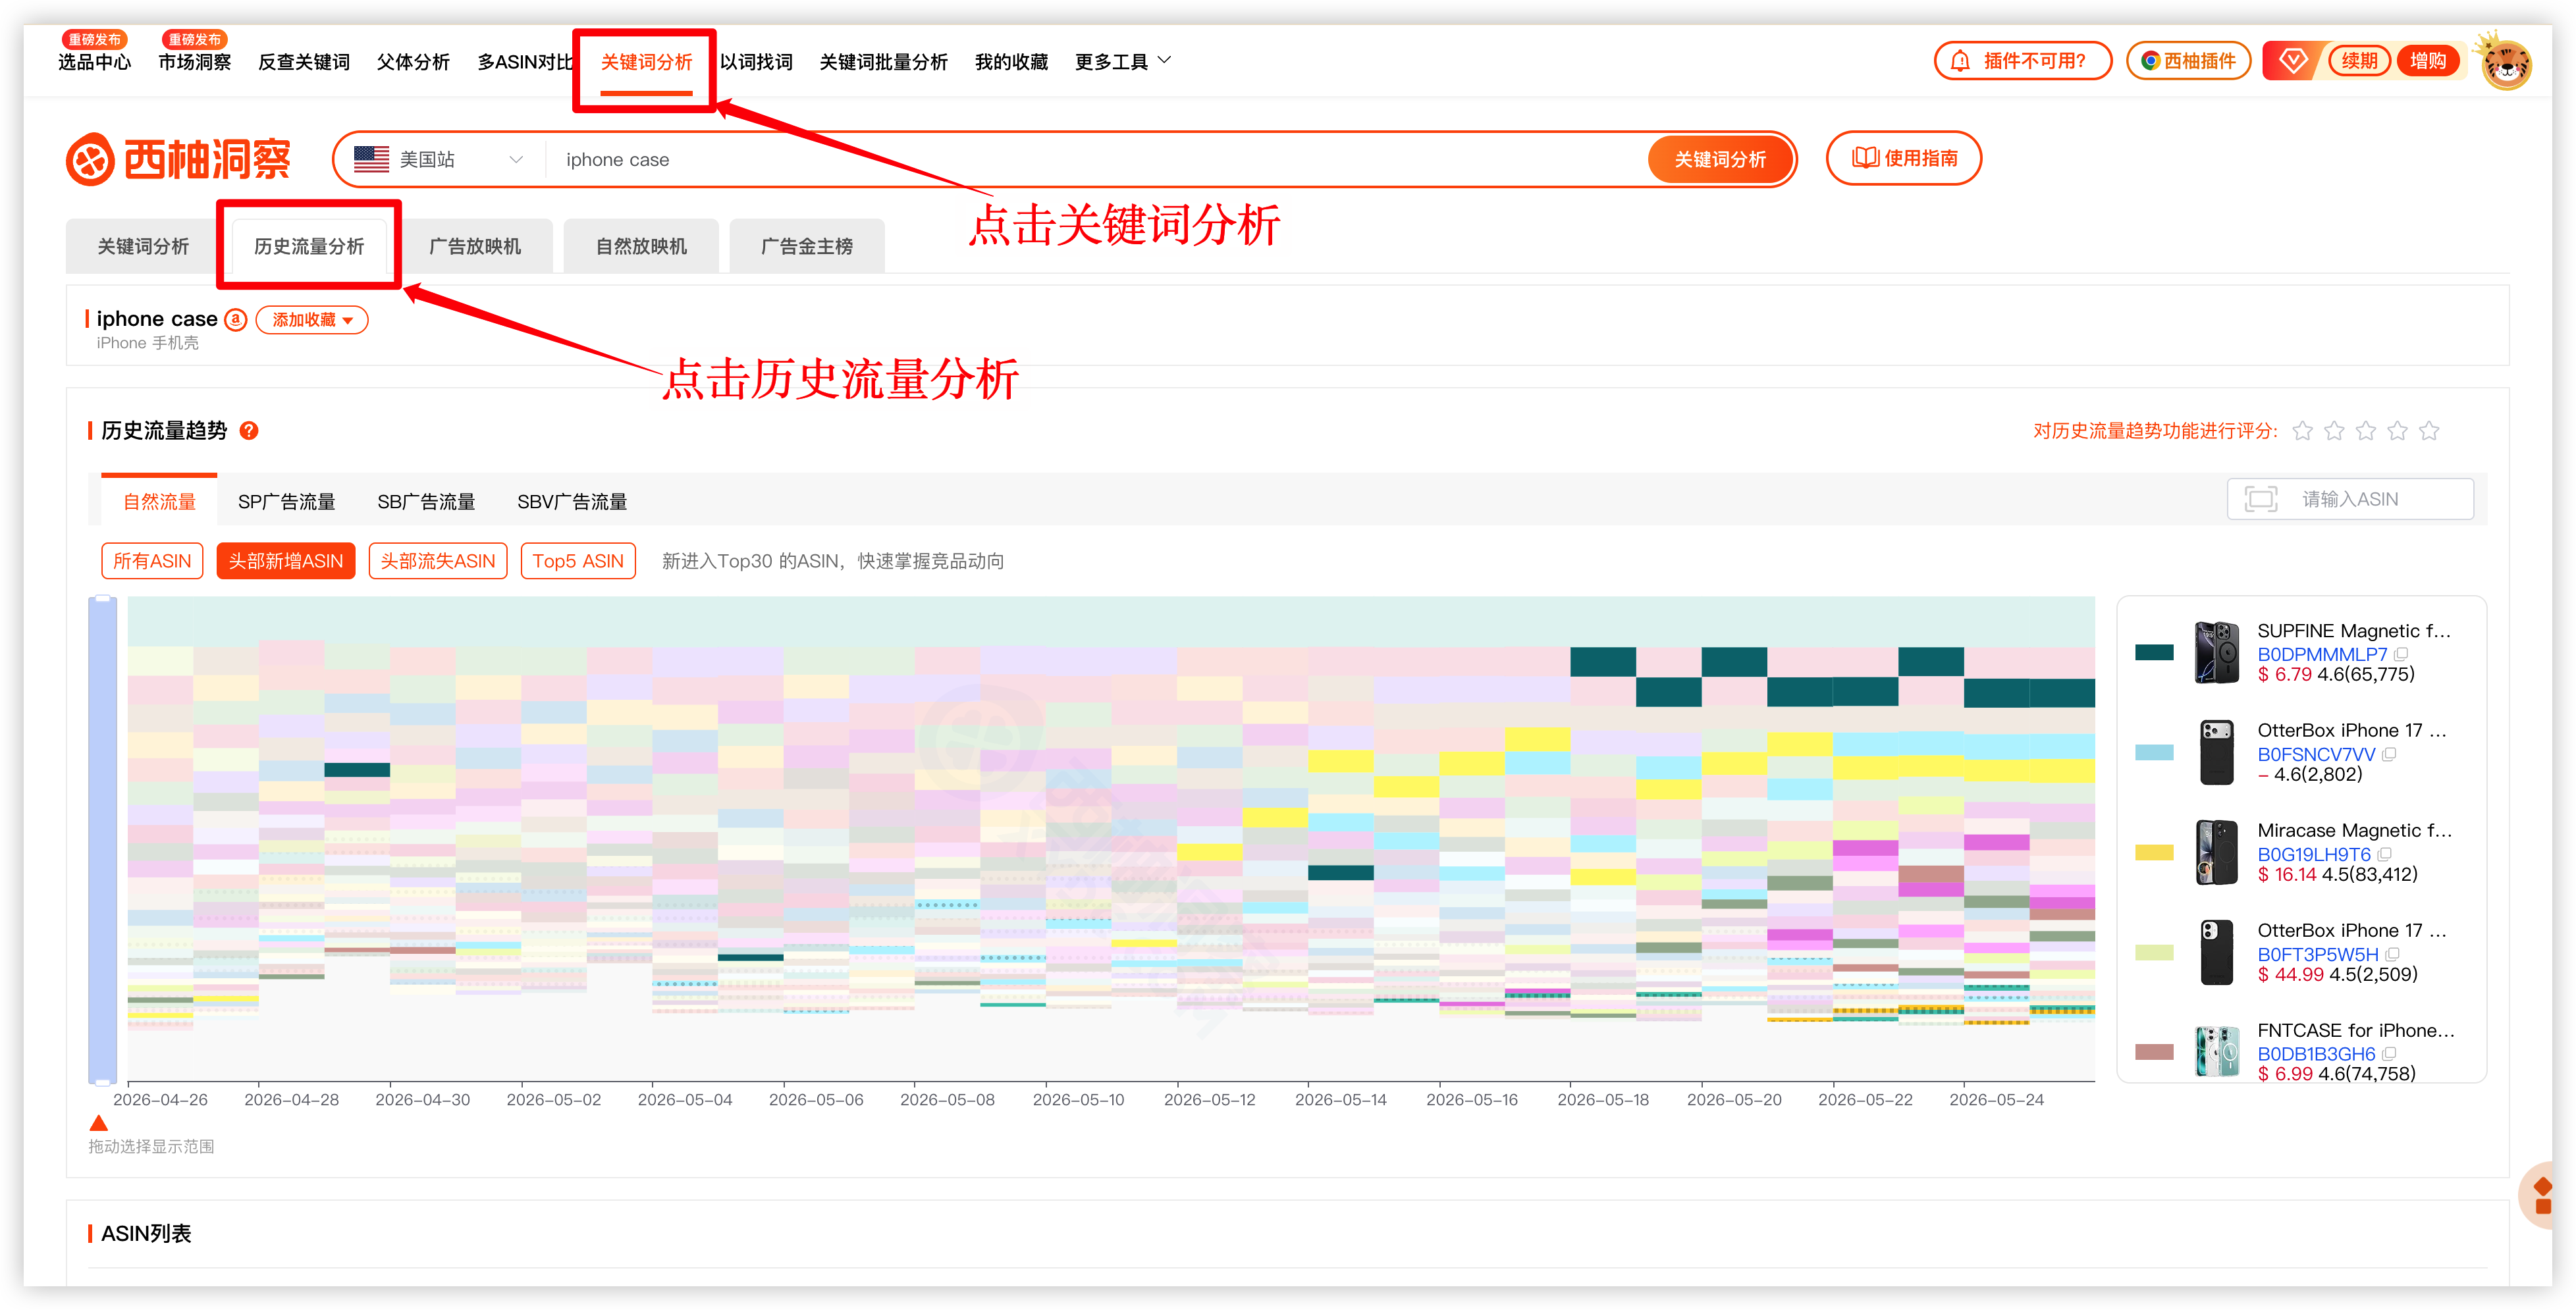The image size is (2576, 1310).
Task: Open ASIN link B0G19LH9T6
Action: [x=2314, y=854]
